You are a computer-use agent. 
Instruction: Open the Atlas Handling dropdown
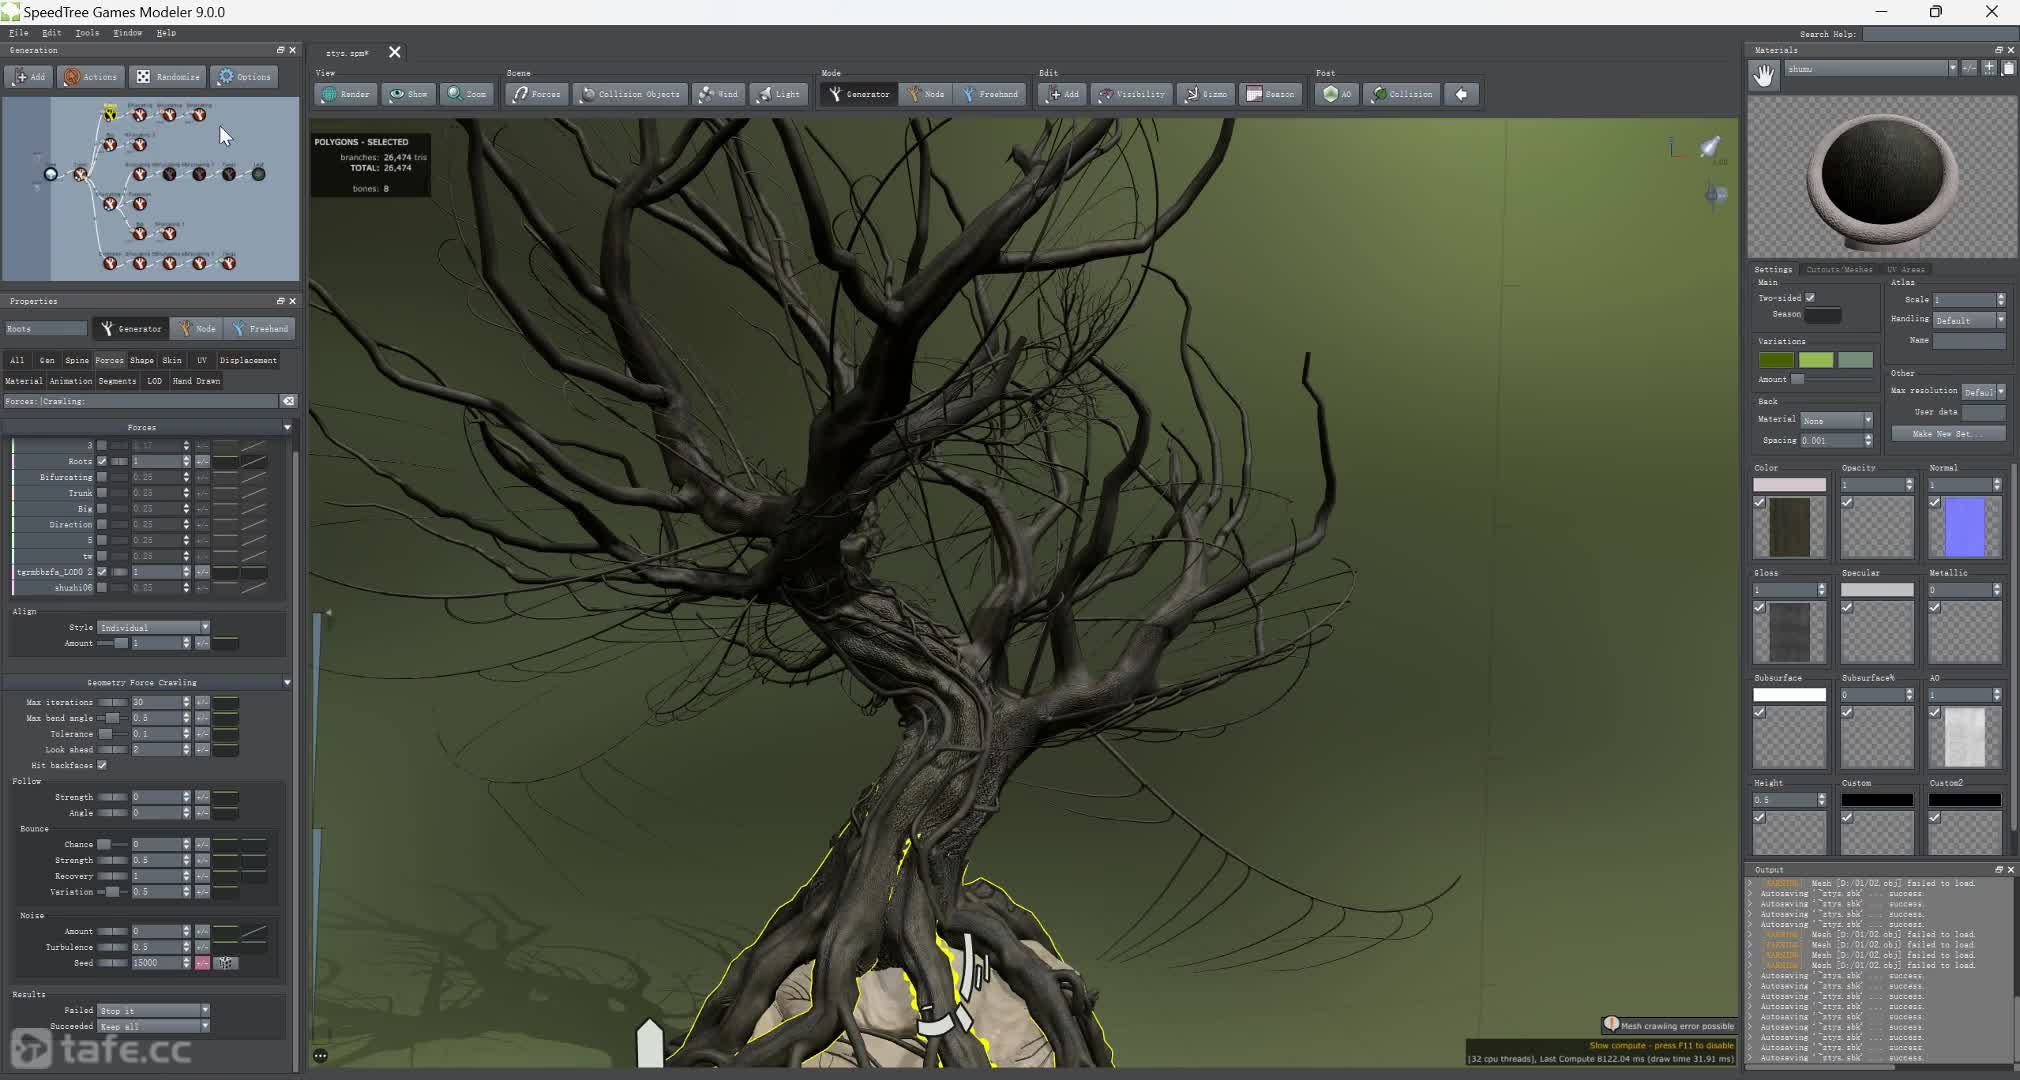tap(1969, 320)
